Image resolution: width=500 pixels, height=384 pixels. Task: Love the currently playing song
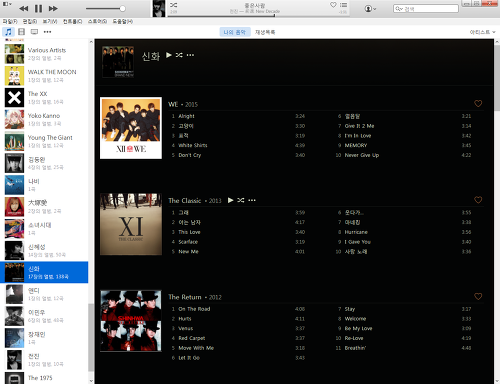click(x=333, y=5)
